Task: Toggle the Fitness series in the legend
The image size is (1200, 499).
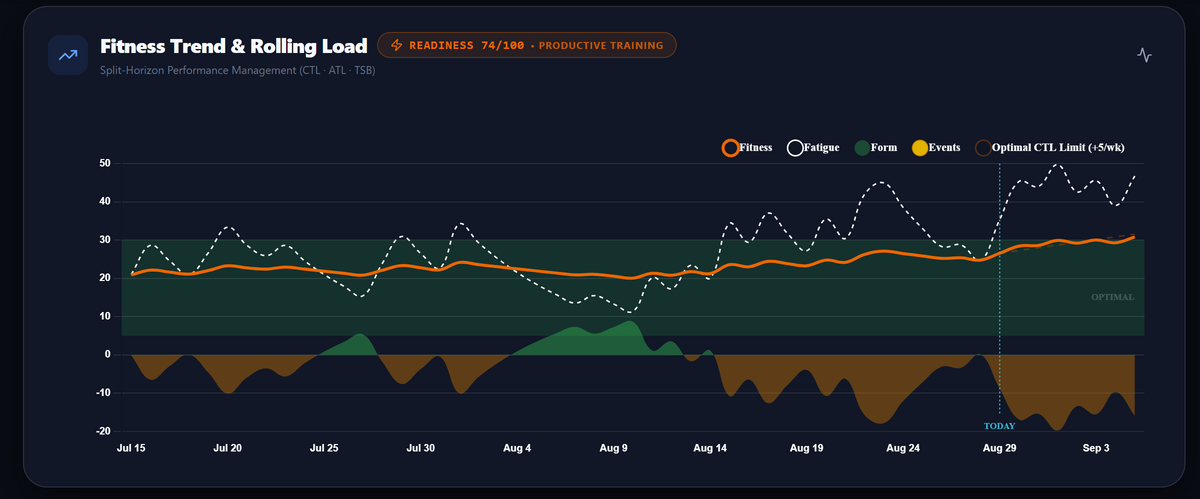Action: [x=747, y=148]
